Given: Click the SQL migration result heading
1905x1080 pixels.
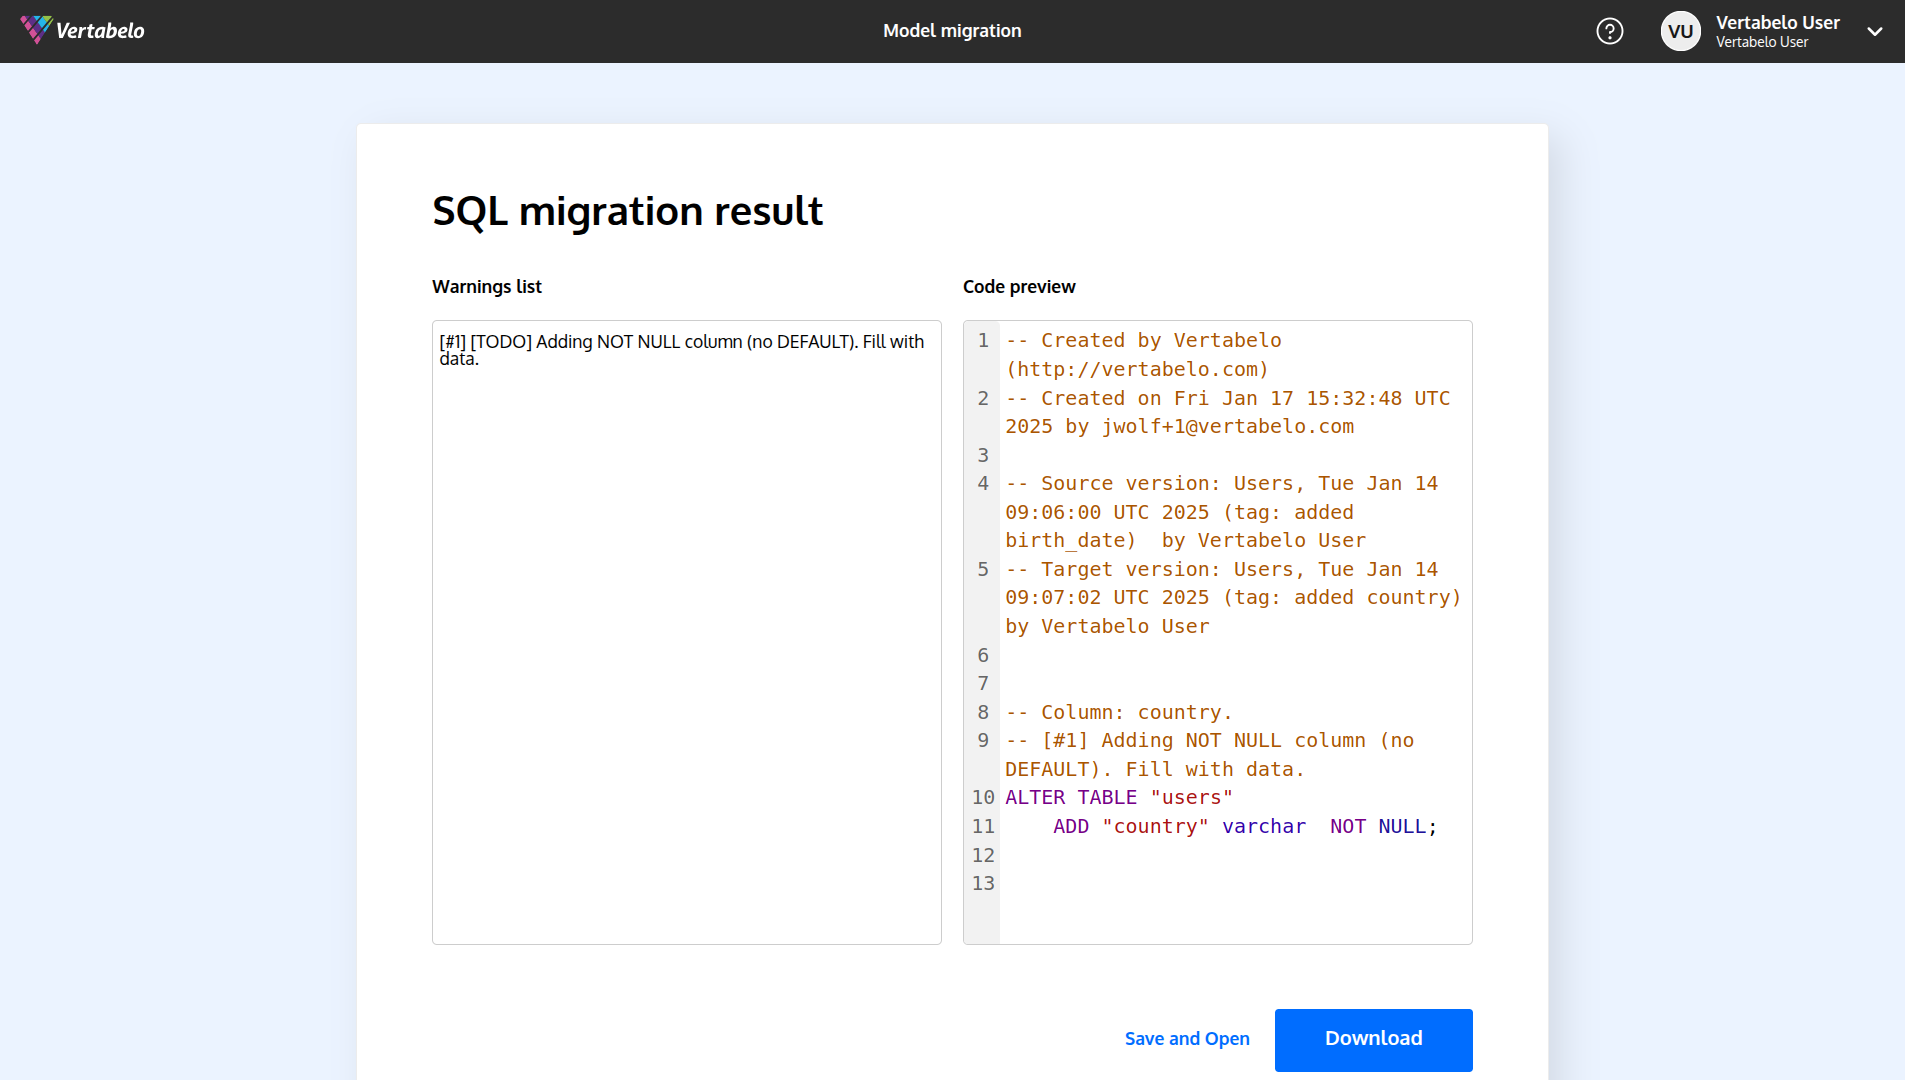Looking at the screenshot, I should click(x=627, y=211).
